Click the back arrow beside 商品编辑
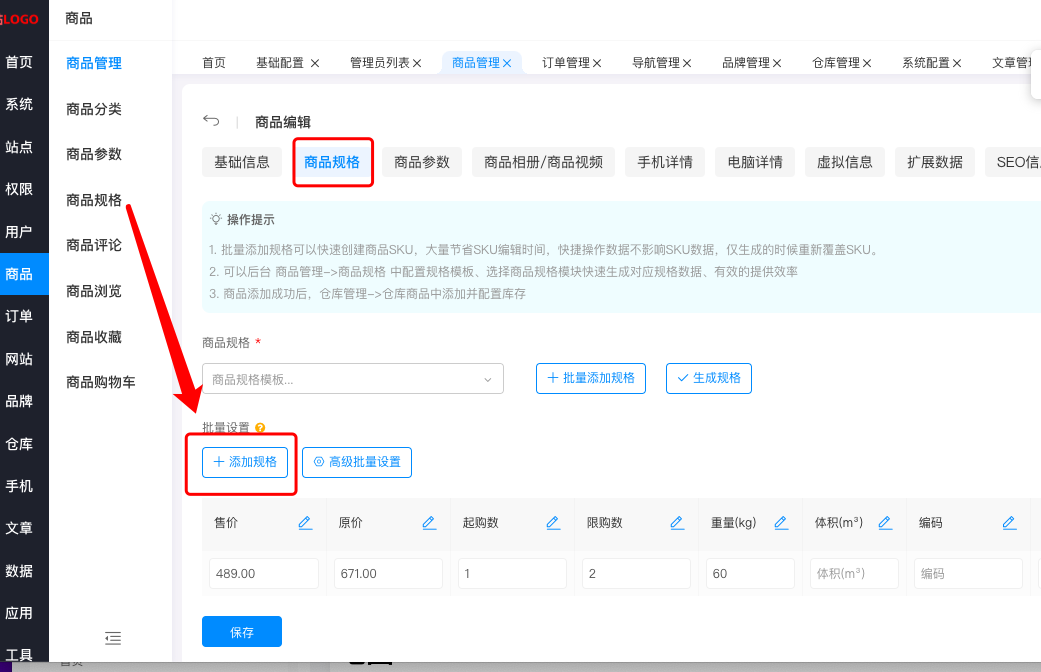The height and width of the screenshot is (672, 1041). tap(211, 120)
